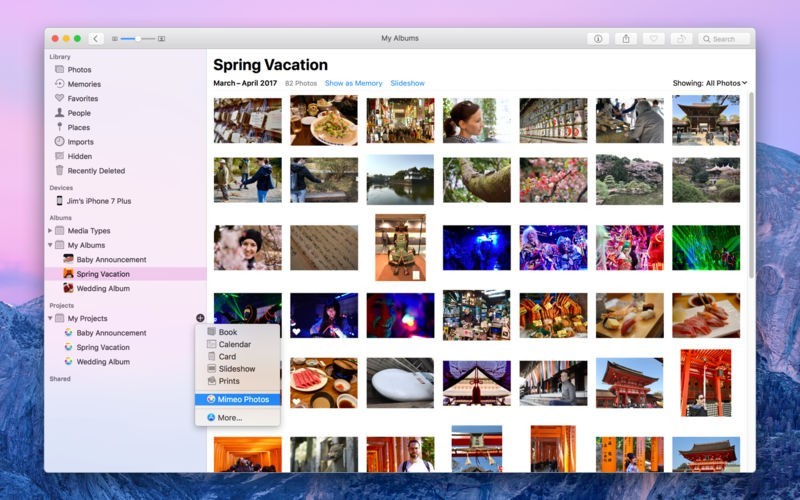This screenshot has height=500, width=800.
Task: Collapse the My Projects disclosure triangle
Action: (51, 319)
